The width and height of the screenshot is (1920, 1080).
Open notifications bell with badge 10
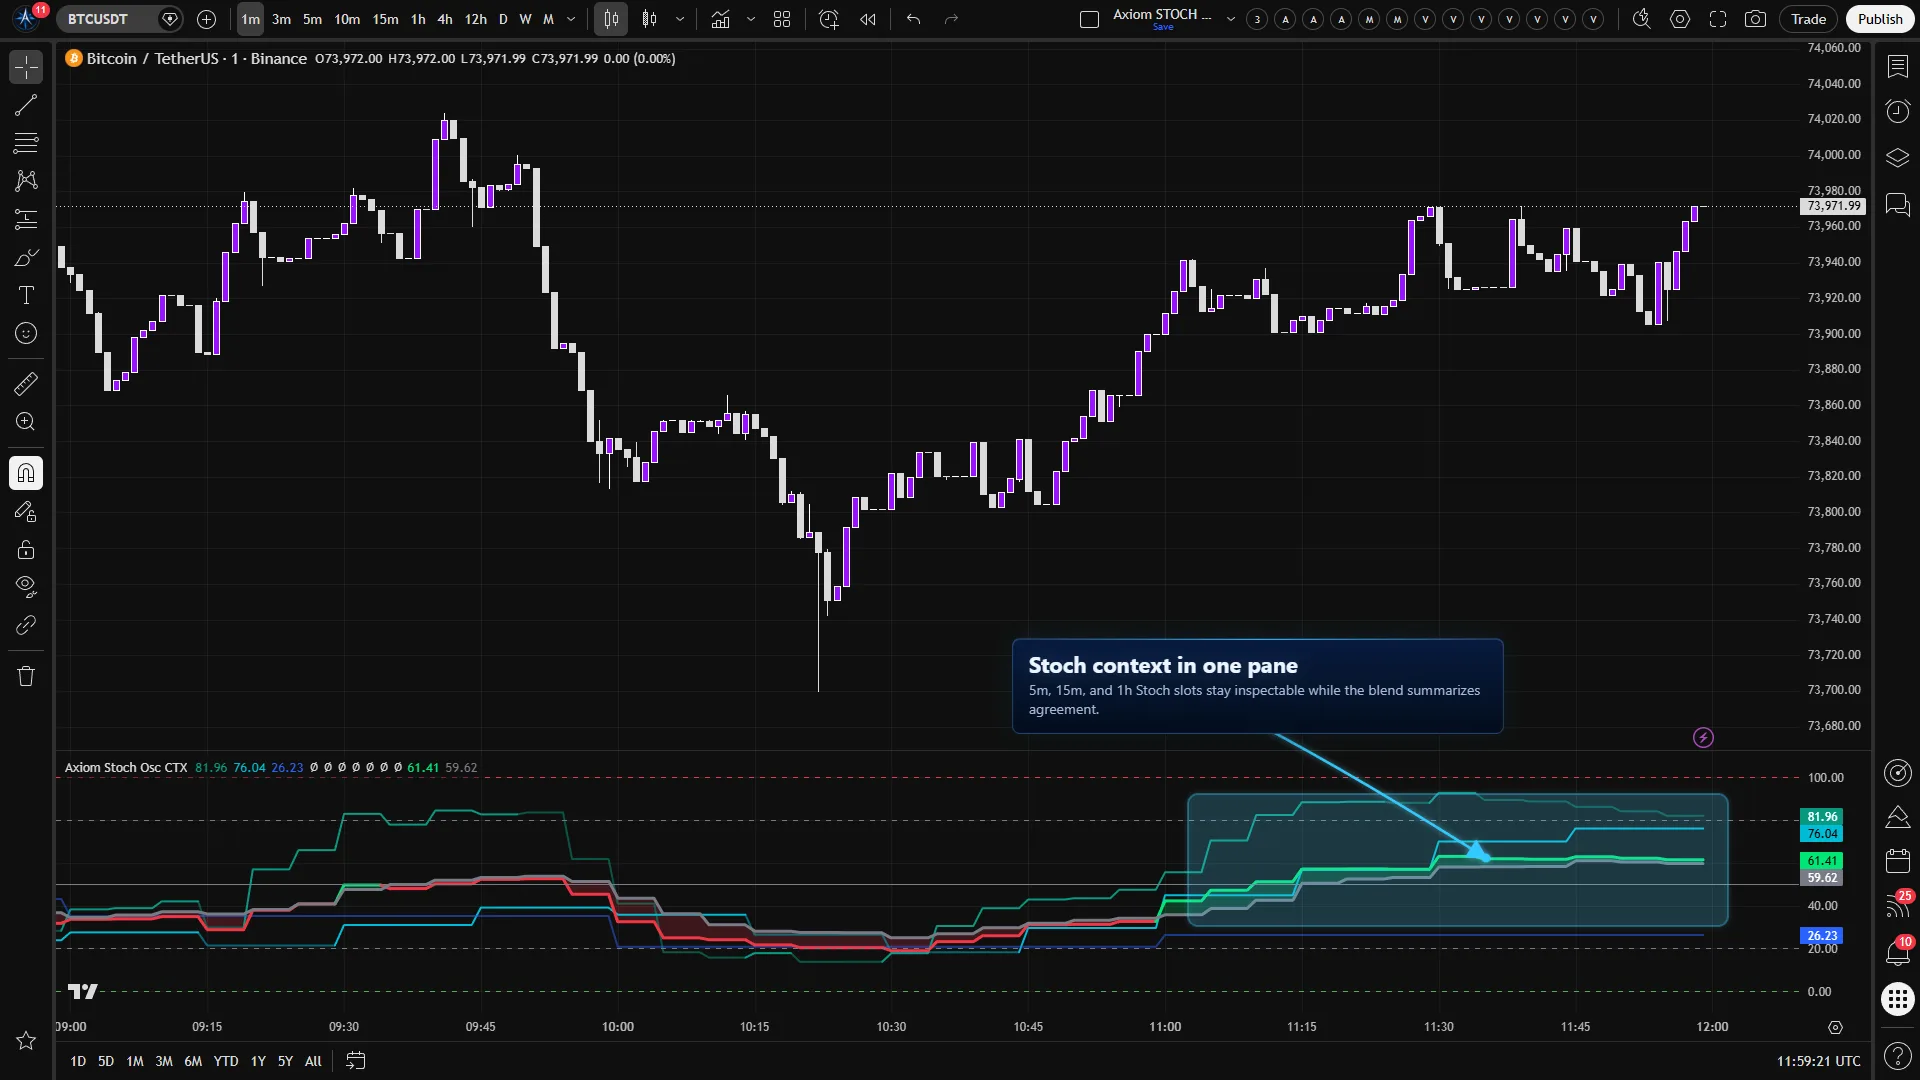(1897, 951)
